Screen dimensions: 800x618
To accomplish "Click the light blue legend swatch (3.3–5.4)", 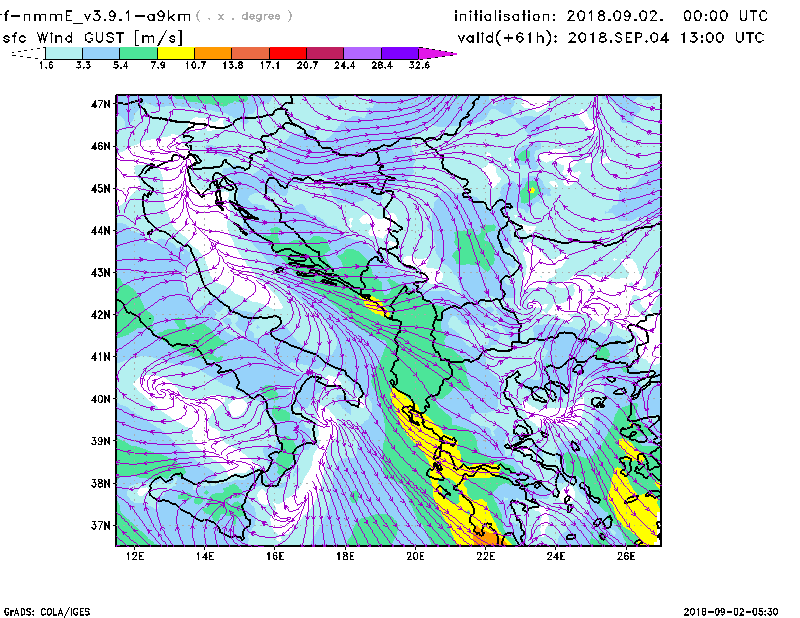I will coord(101,53).
